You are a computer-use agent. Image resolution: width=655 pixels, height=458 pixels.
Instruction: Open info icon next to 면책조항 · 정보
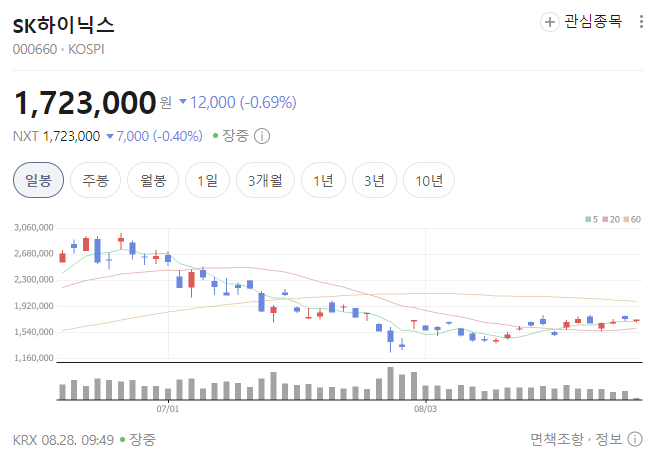point(635,439)
